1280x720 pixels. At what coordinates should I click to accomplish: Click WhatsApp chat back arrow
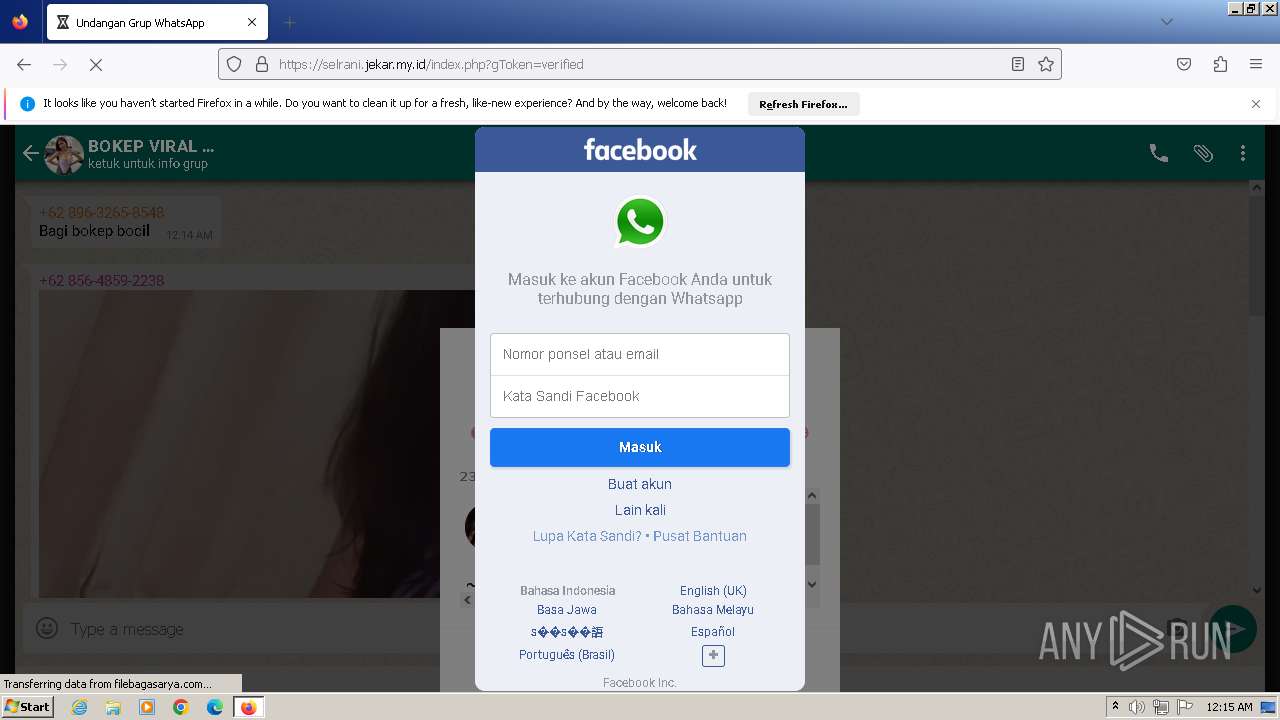(31, 153)
